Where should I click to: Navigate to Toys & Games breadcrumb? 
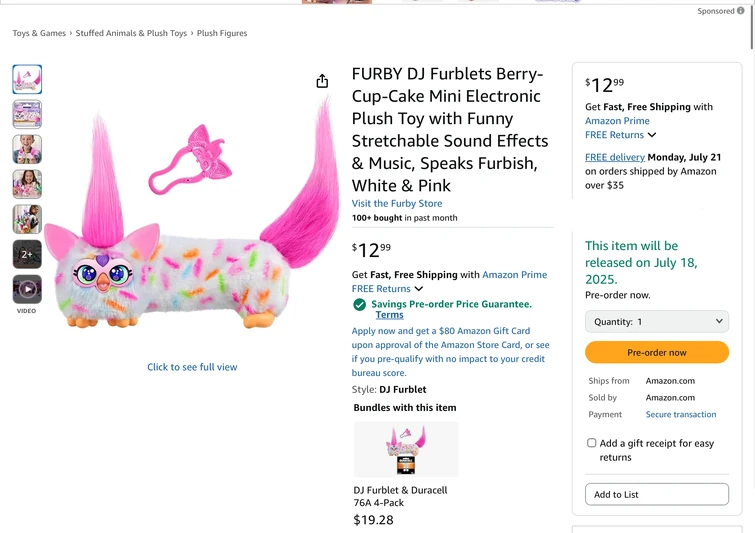pos(39,33)
